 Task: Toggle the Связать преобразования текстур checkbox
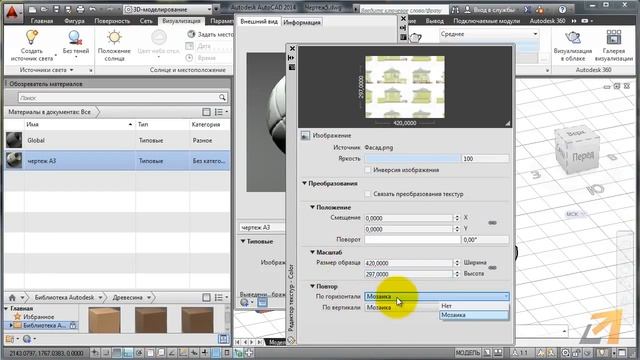click(x=368, y=194)
